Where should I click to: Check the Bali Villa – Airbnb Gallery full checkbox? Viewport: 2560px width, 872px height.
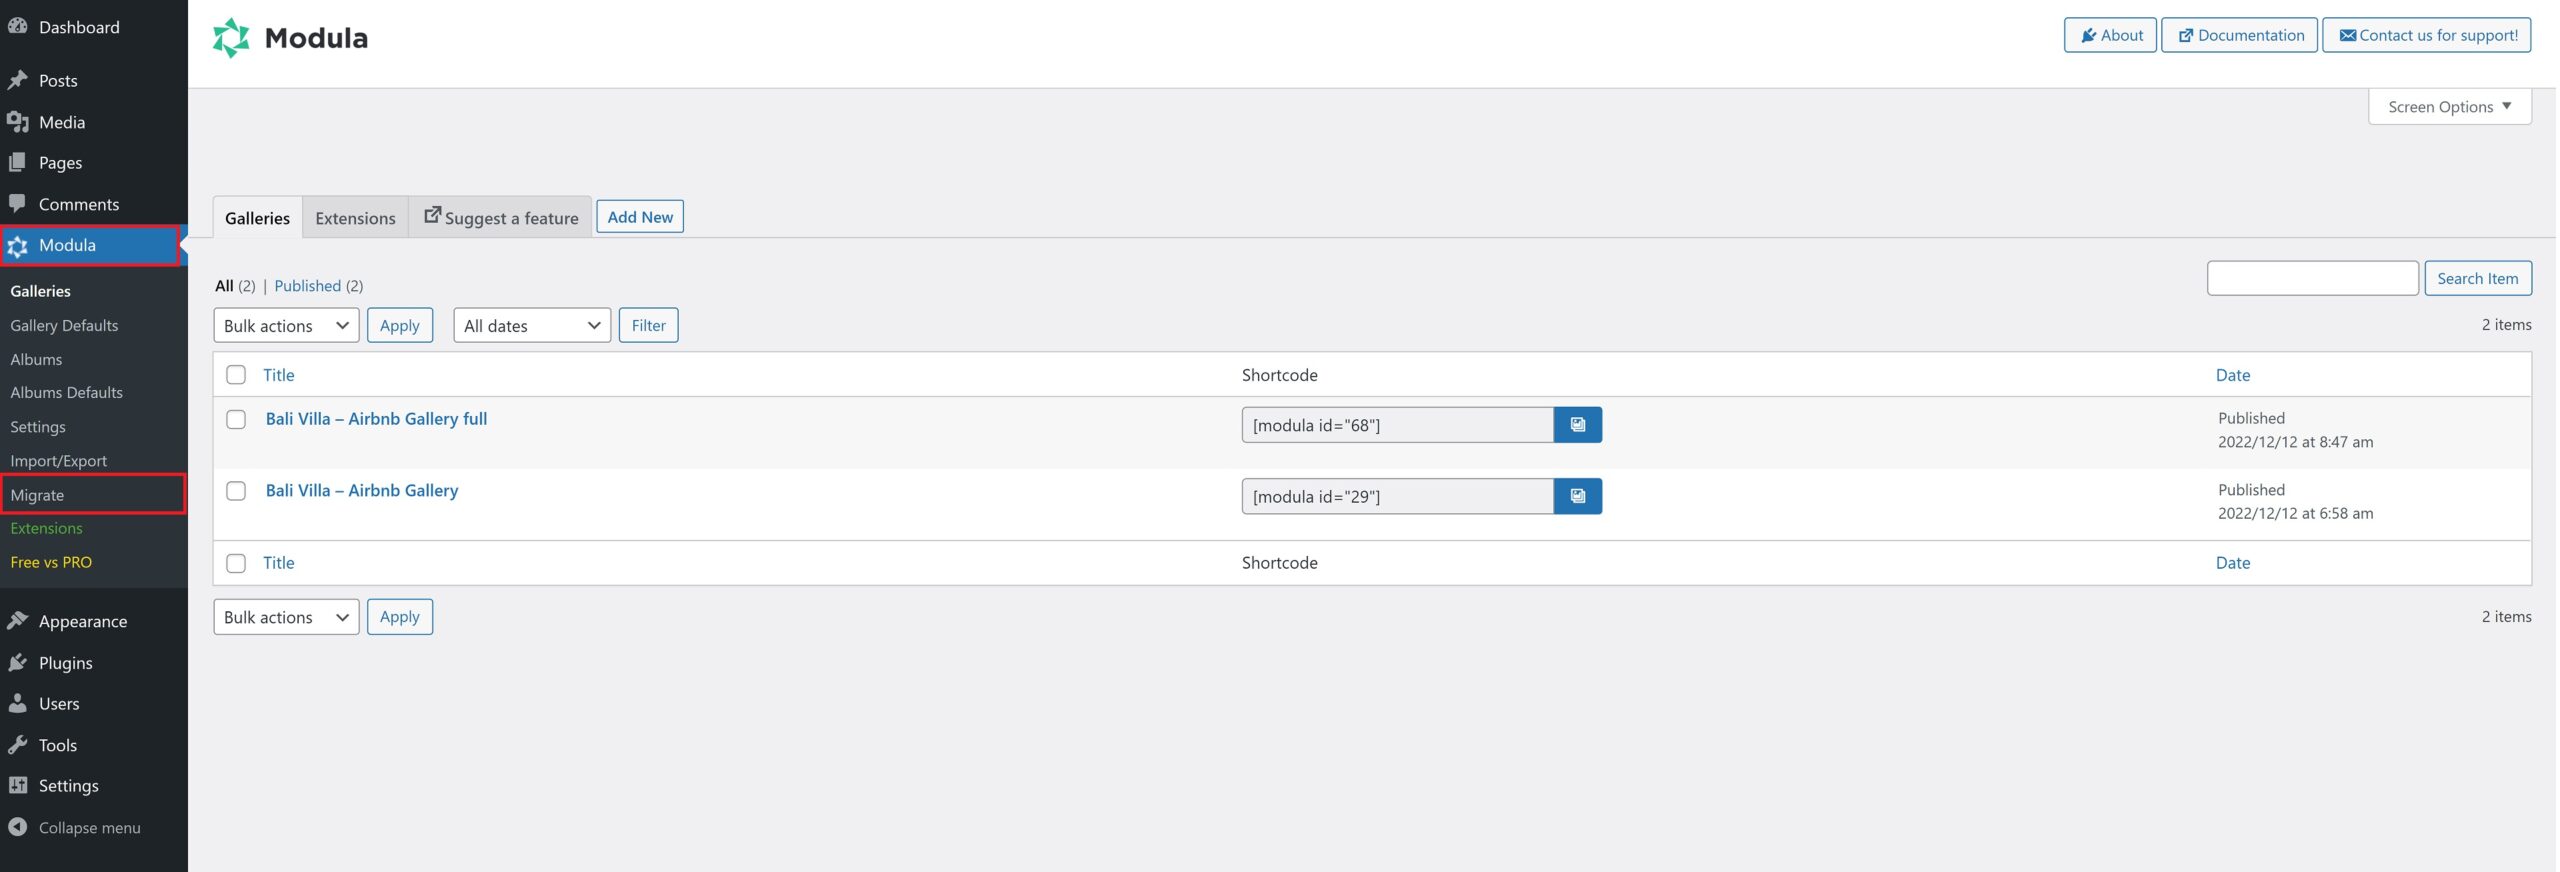(236, 420)
